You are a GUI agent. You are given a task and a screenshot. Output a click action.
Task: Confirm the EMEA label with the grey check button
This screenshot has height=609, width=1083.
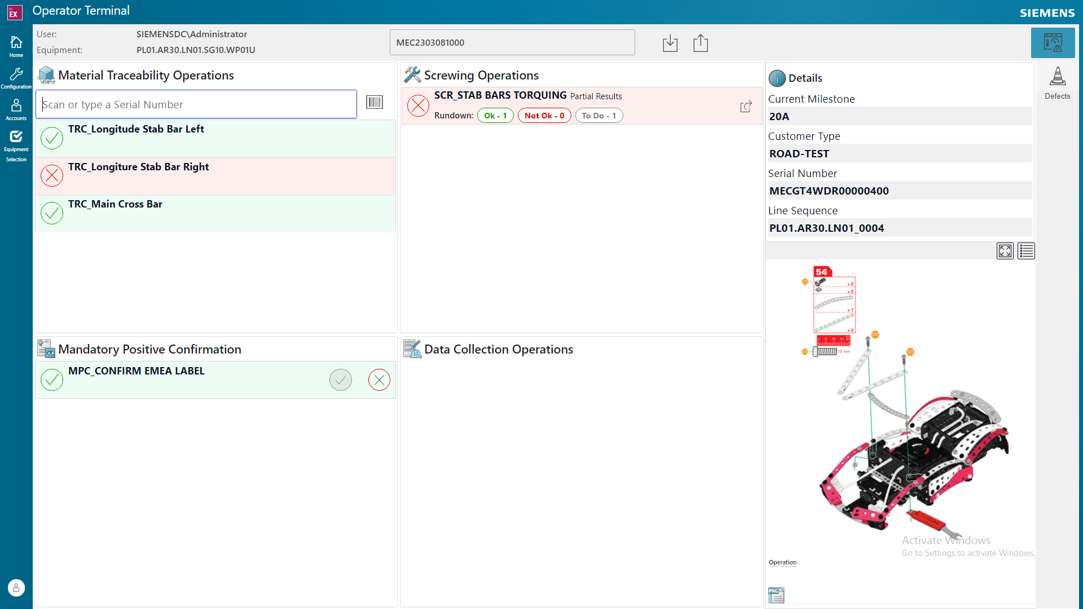[x=341, y=380]
